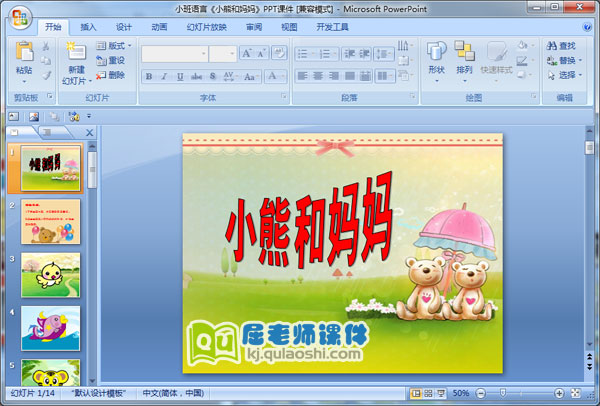Close the slide thumbnails pane

90,133
